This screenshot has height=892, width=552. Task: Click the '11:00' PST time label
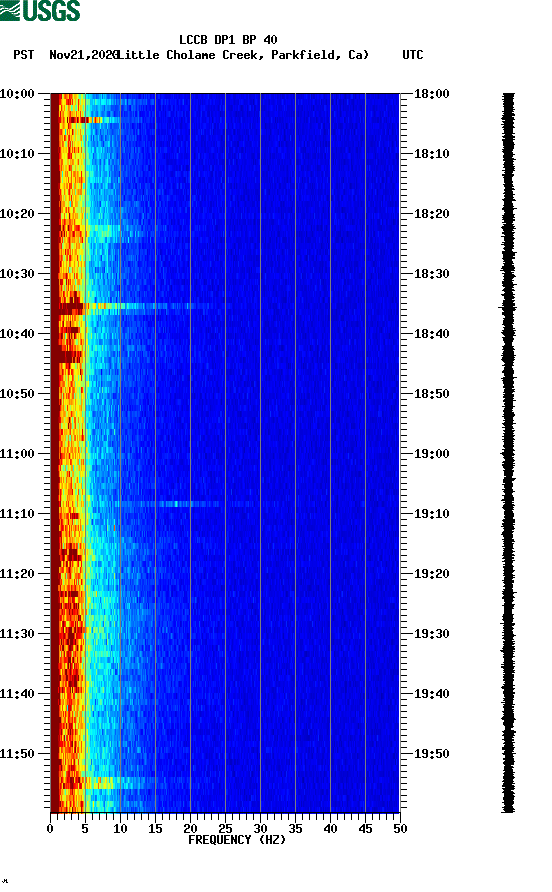pyautogui.click(x=17, y=454)
